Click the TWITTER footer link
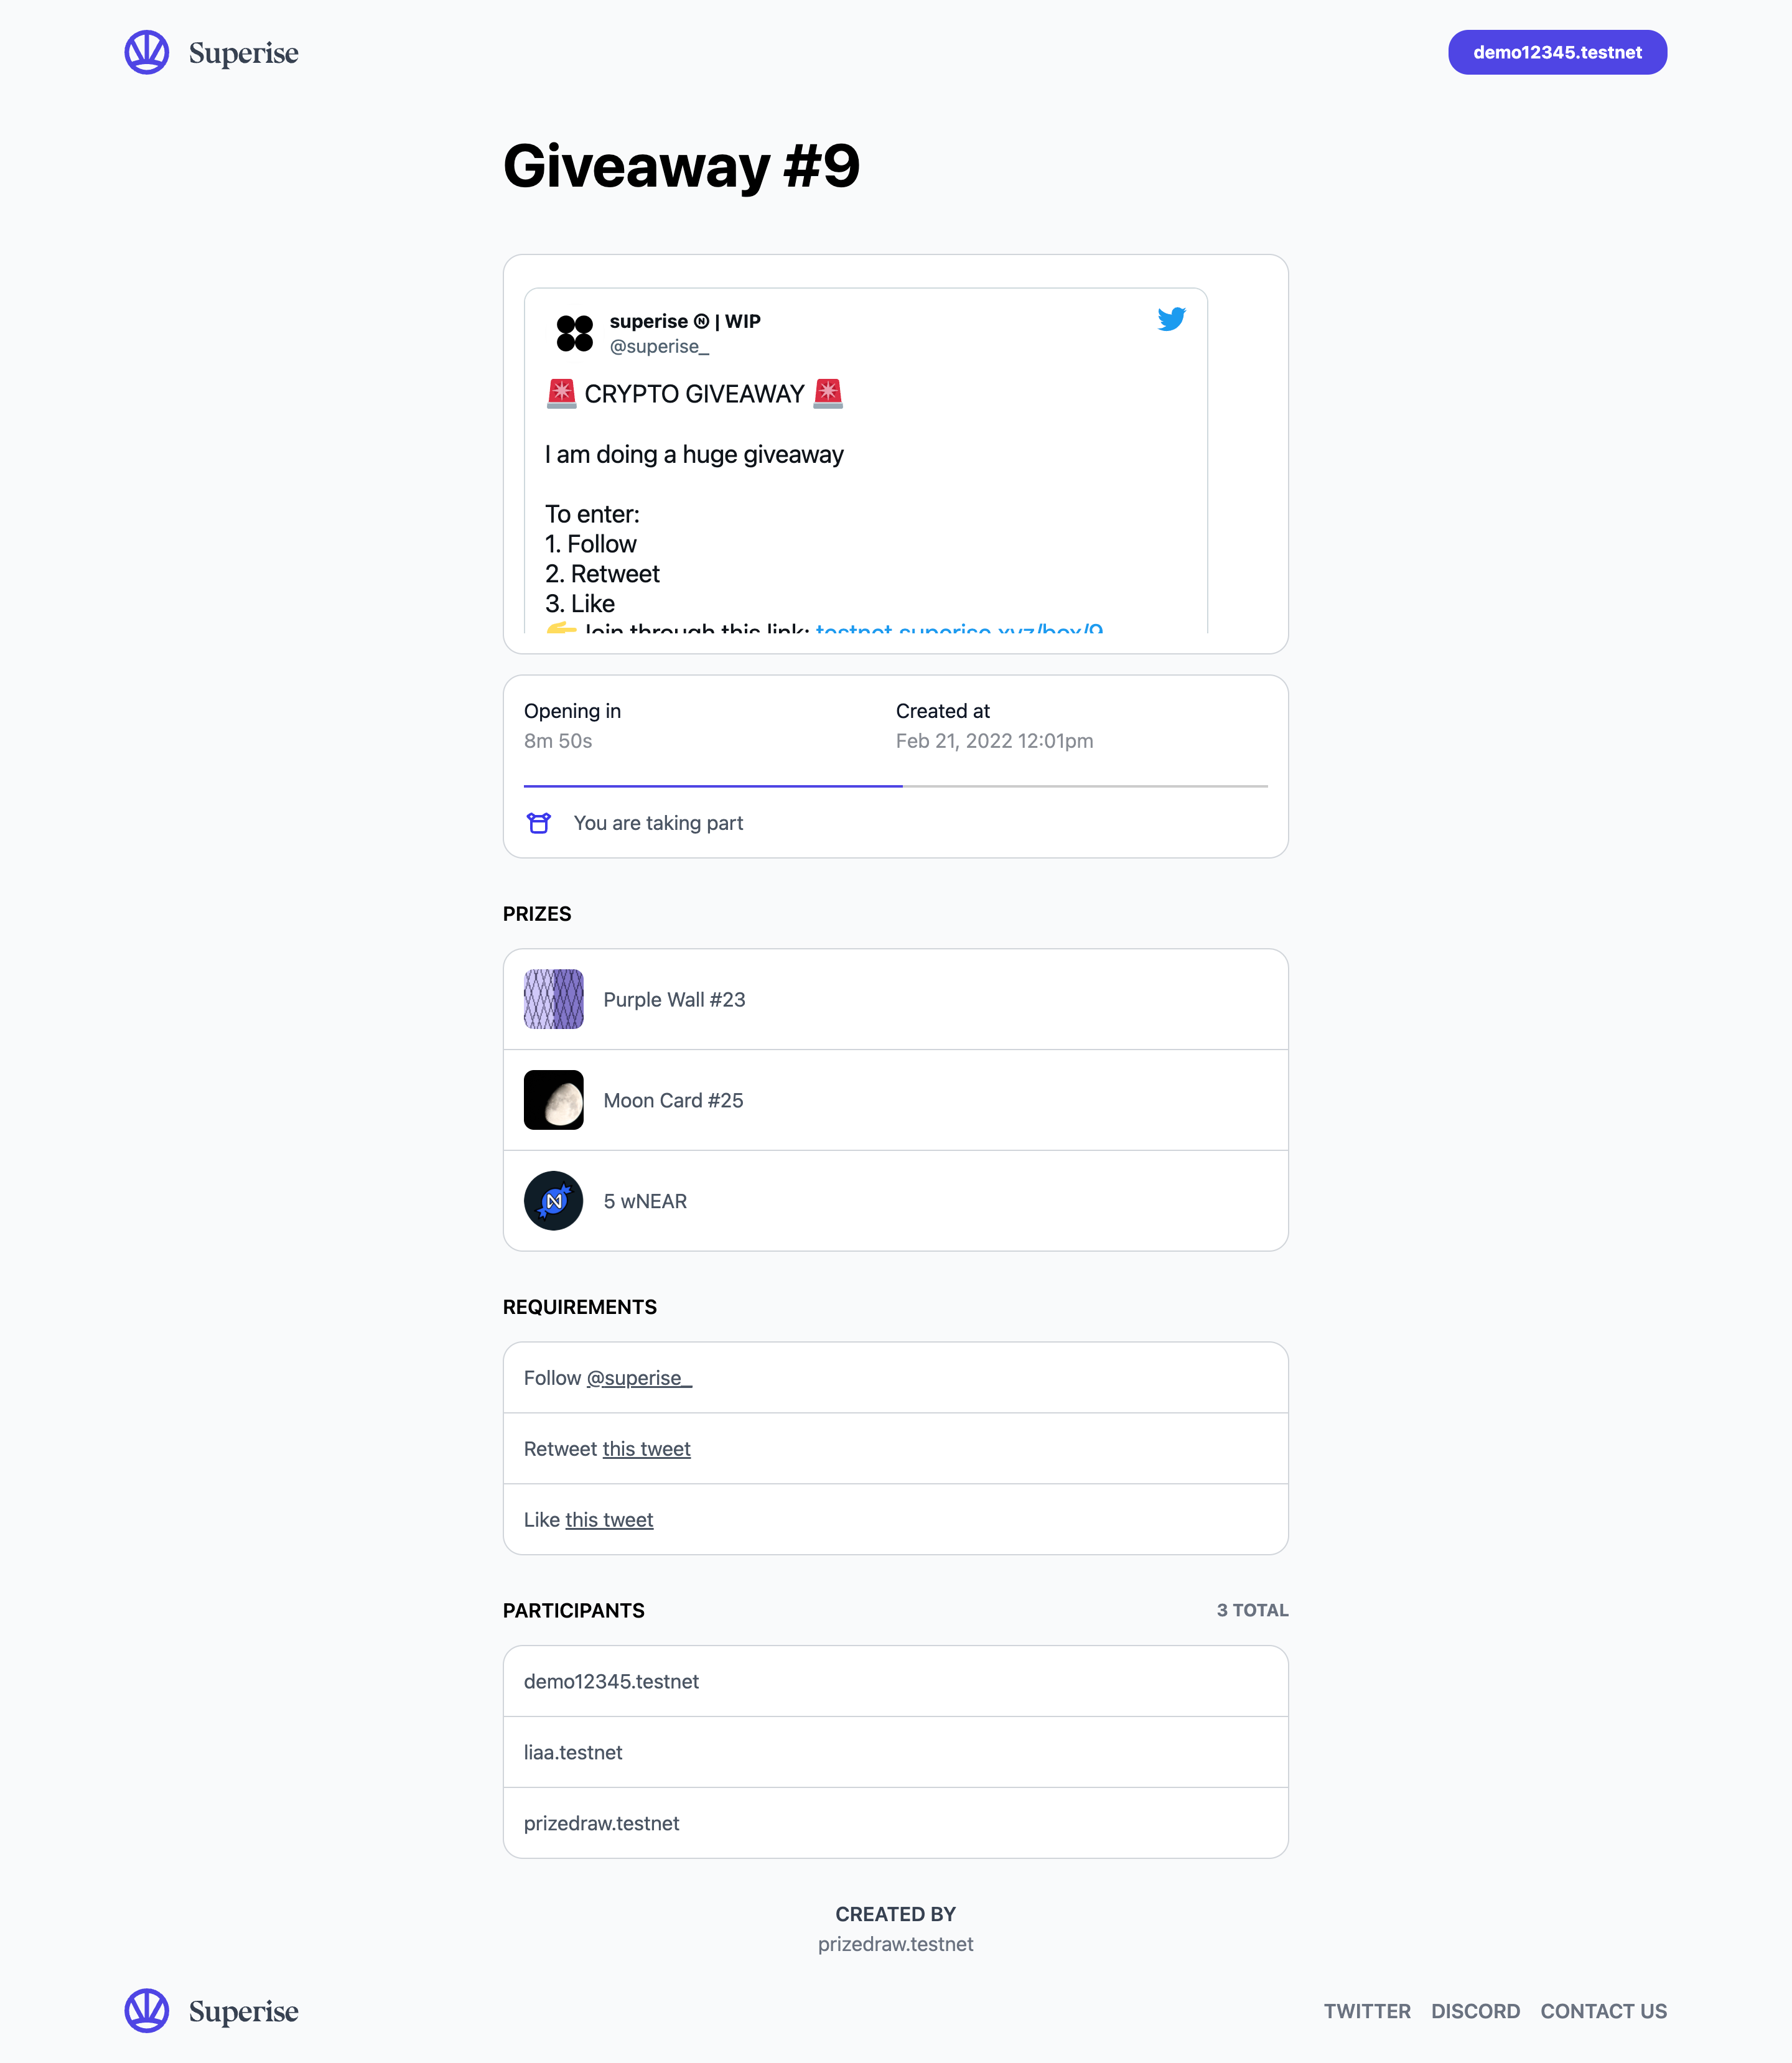The width and height of the screenshot is (1792, 2063). pyautogui.click(x=1367, y=2011)
